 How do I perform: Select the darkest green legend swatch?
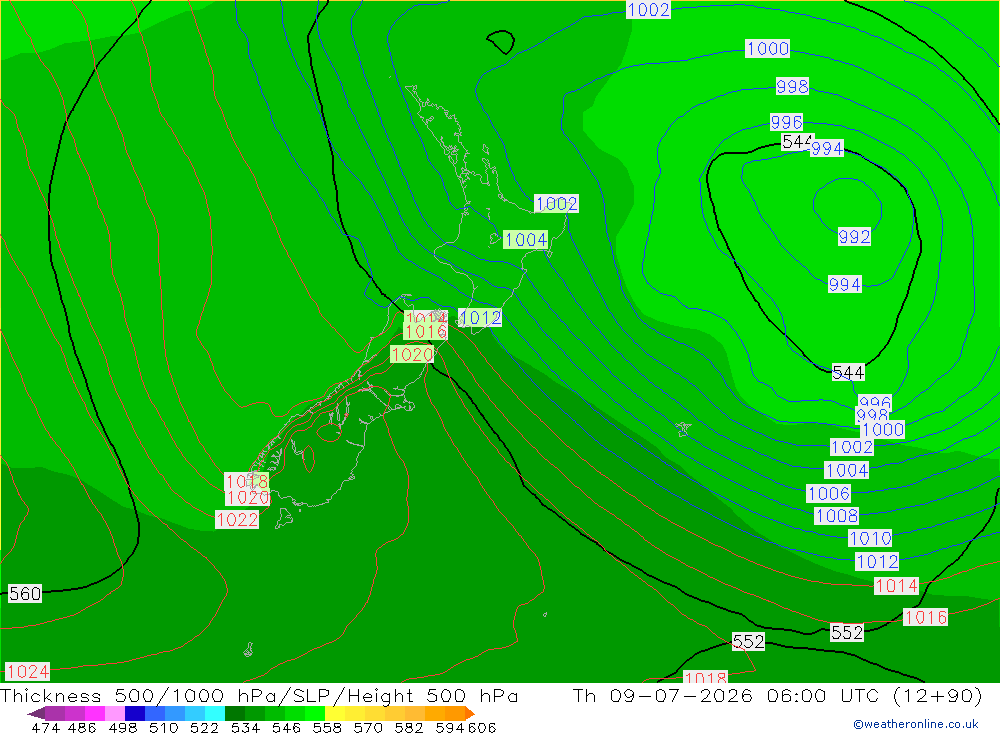[235, 713]
